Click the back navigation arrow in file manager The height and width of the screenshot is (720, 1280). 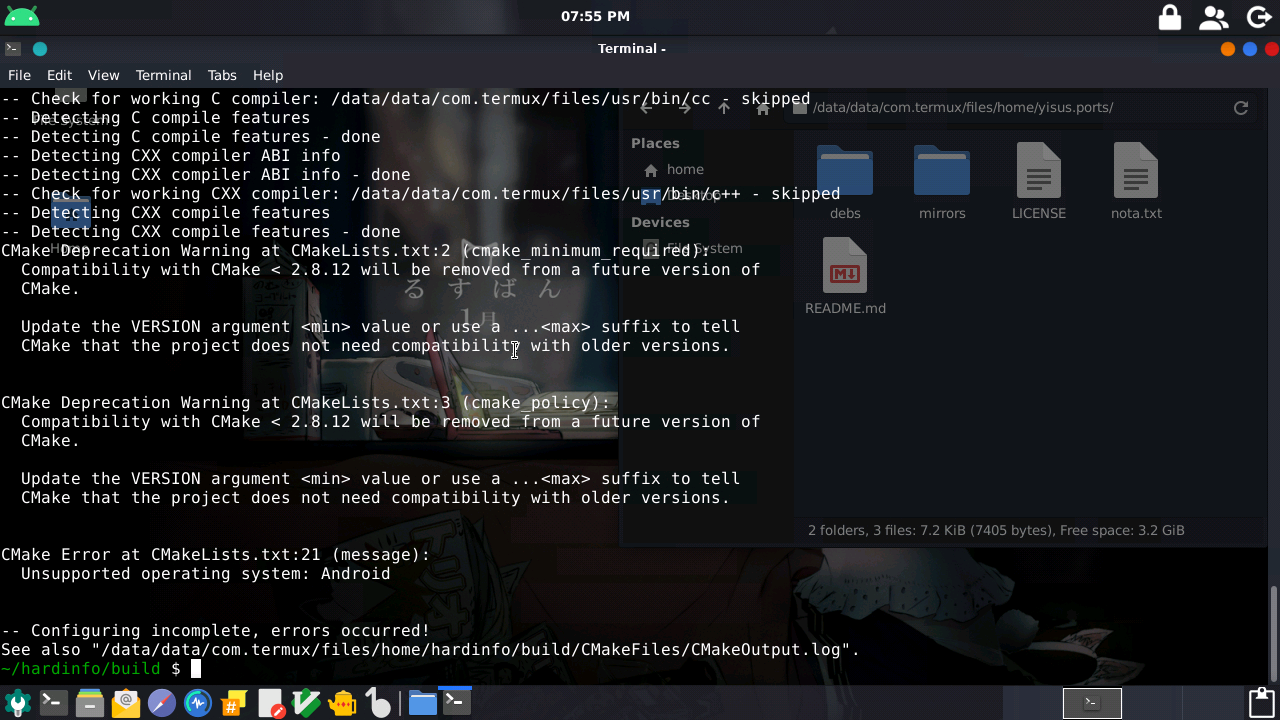coord(646,107)
